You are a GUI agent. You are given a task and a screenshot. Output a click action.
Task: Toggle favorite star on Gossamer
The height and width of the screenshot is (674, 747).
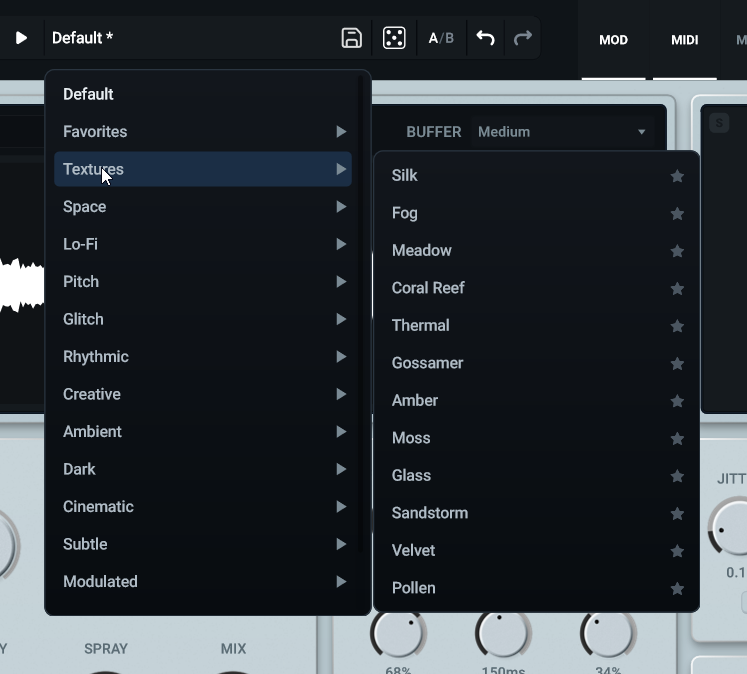pos(677,364)
